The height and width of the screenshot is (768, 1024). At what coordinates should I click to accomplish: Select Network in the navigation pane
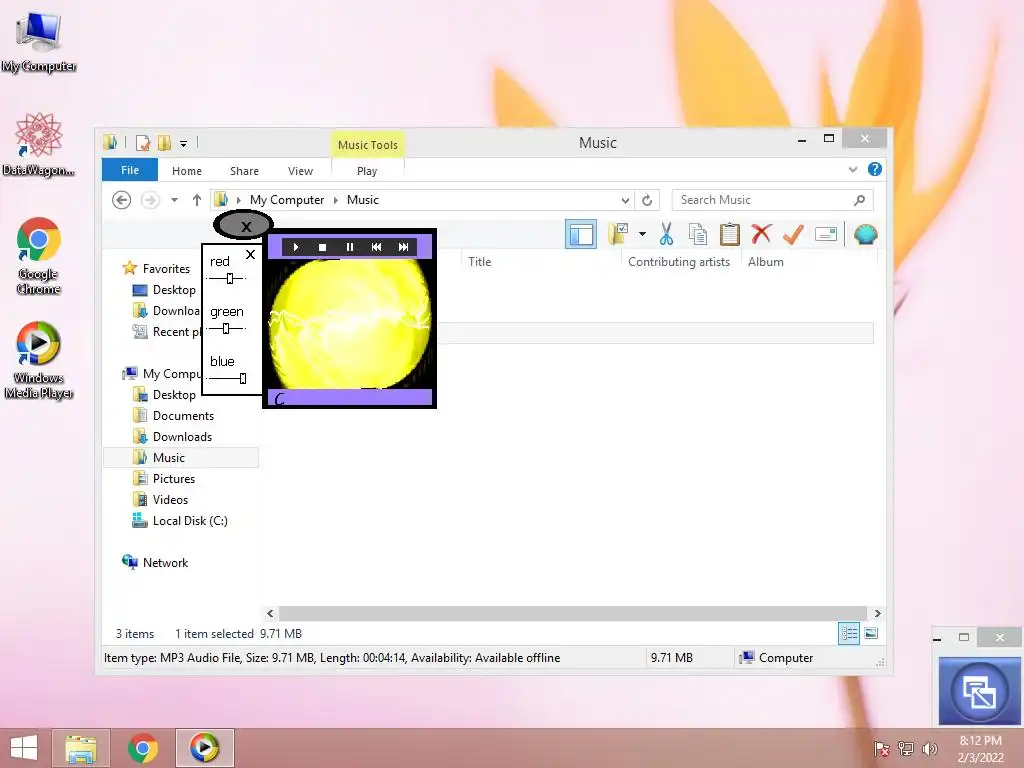[x=165, y=562]
